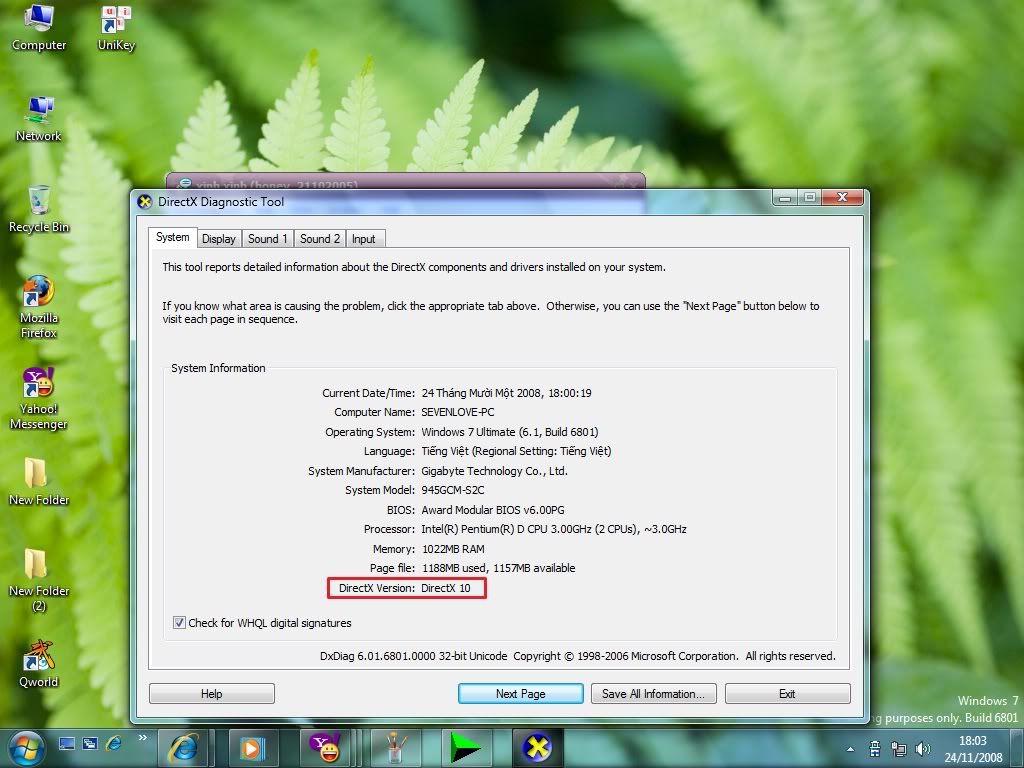The height and width of the screenshot is (768, 1024).
Task: Click the Intel Pentium D processor value
Action: (x=554, y=529)
